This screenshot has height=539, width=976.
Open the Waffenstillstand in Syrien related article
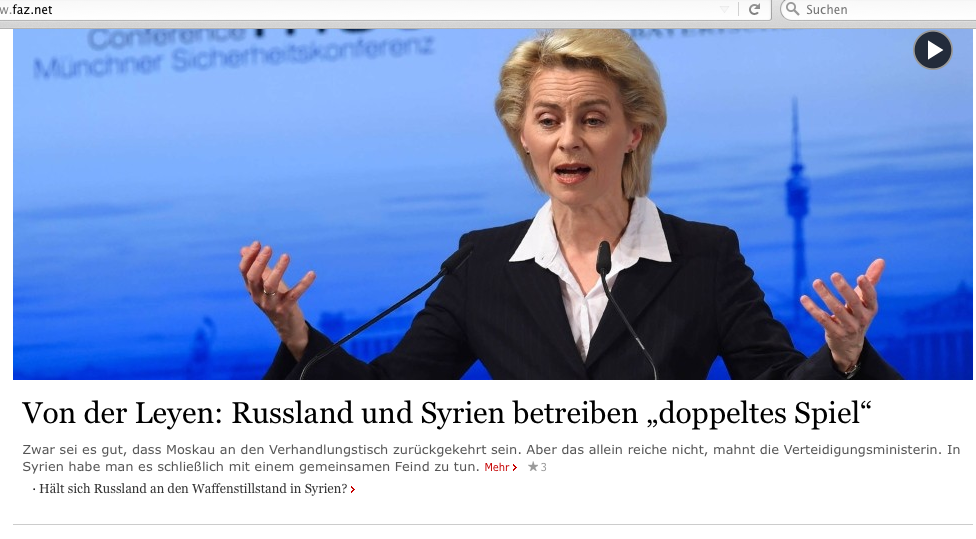point(193,489)
